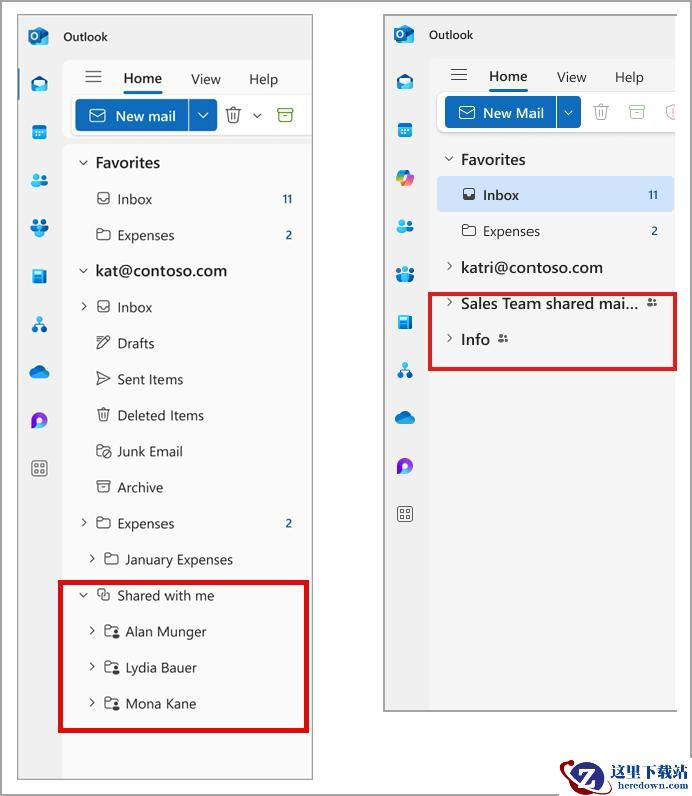The width and height of the screenshot is (692, 796).
Task: Expand Sales Team shared mailbox chevron
Action: (x=449, y=302)
